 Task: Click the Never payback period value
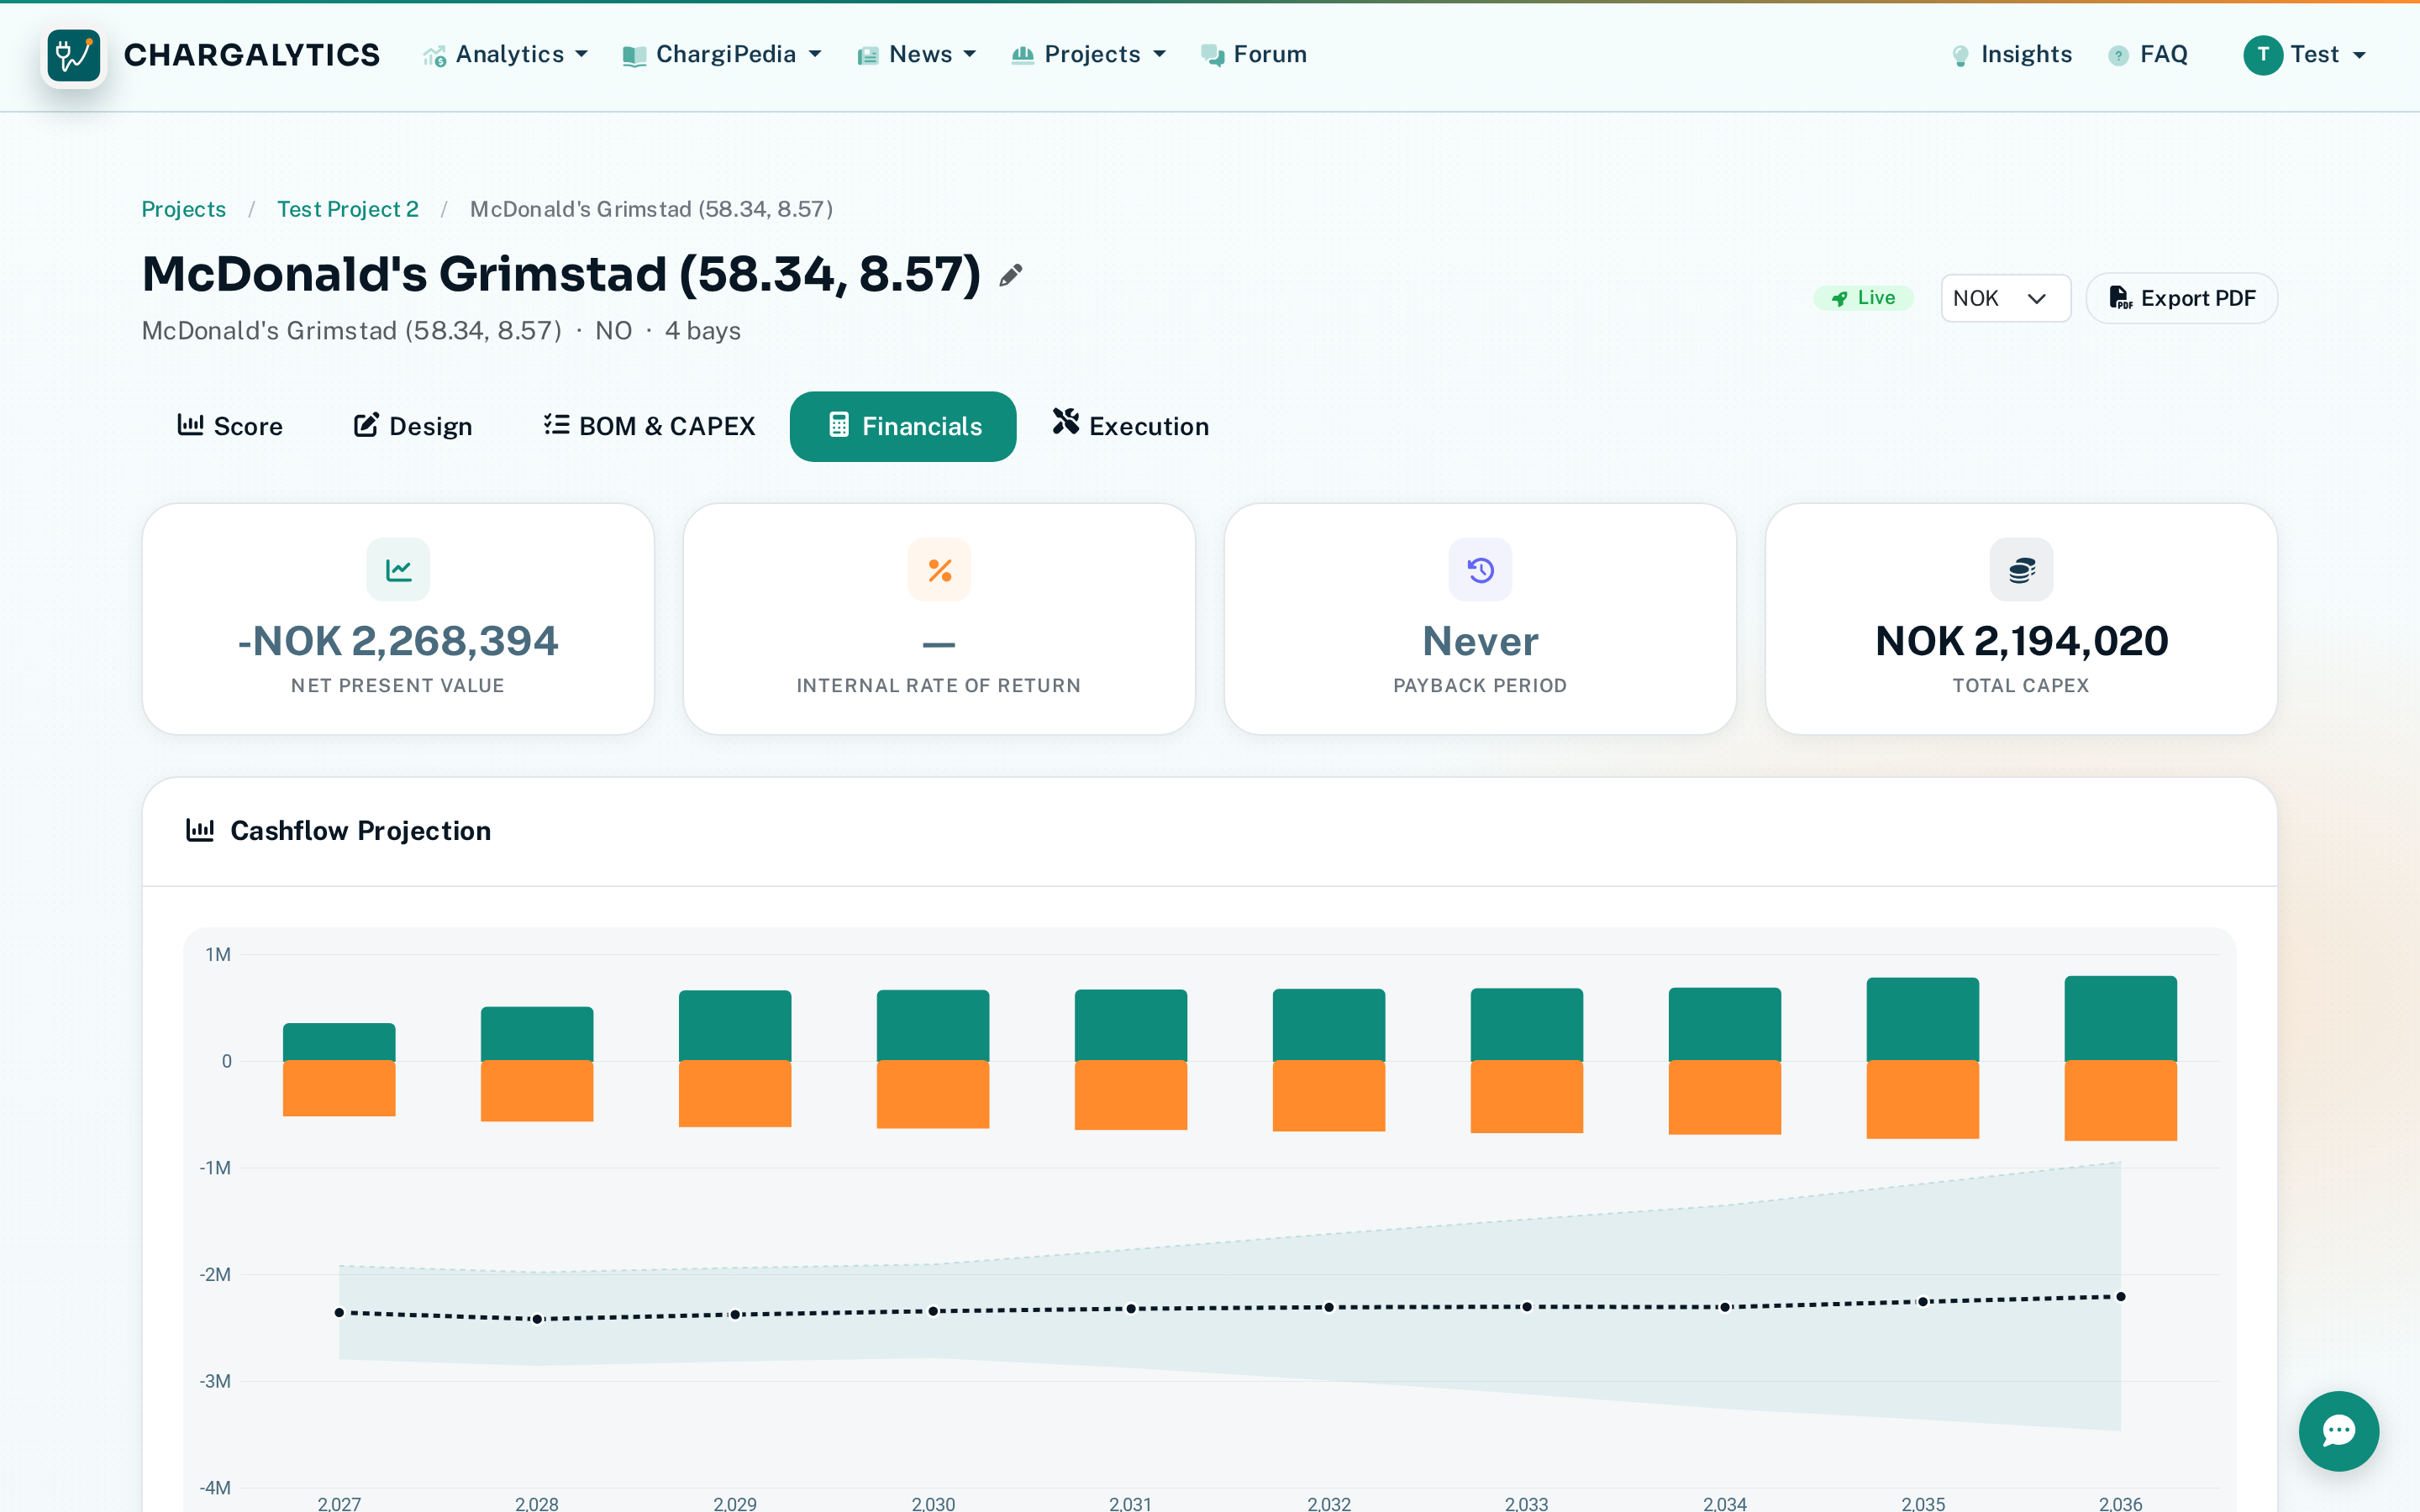point(1480,641)
